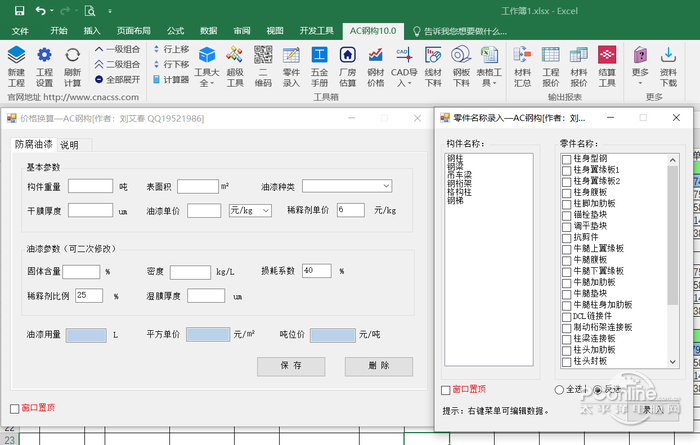Open the 元/kg unit dropdown
Screen dimensions: 700x445
(x=265, y=210)
